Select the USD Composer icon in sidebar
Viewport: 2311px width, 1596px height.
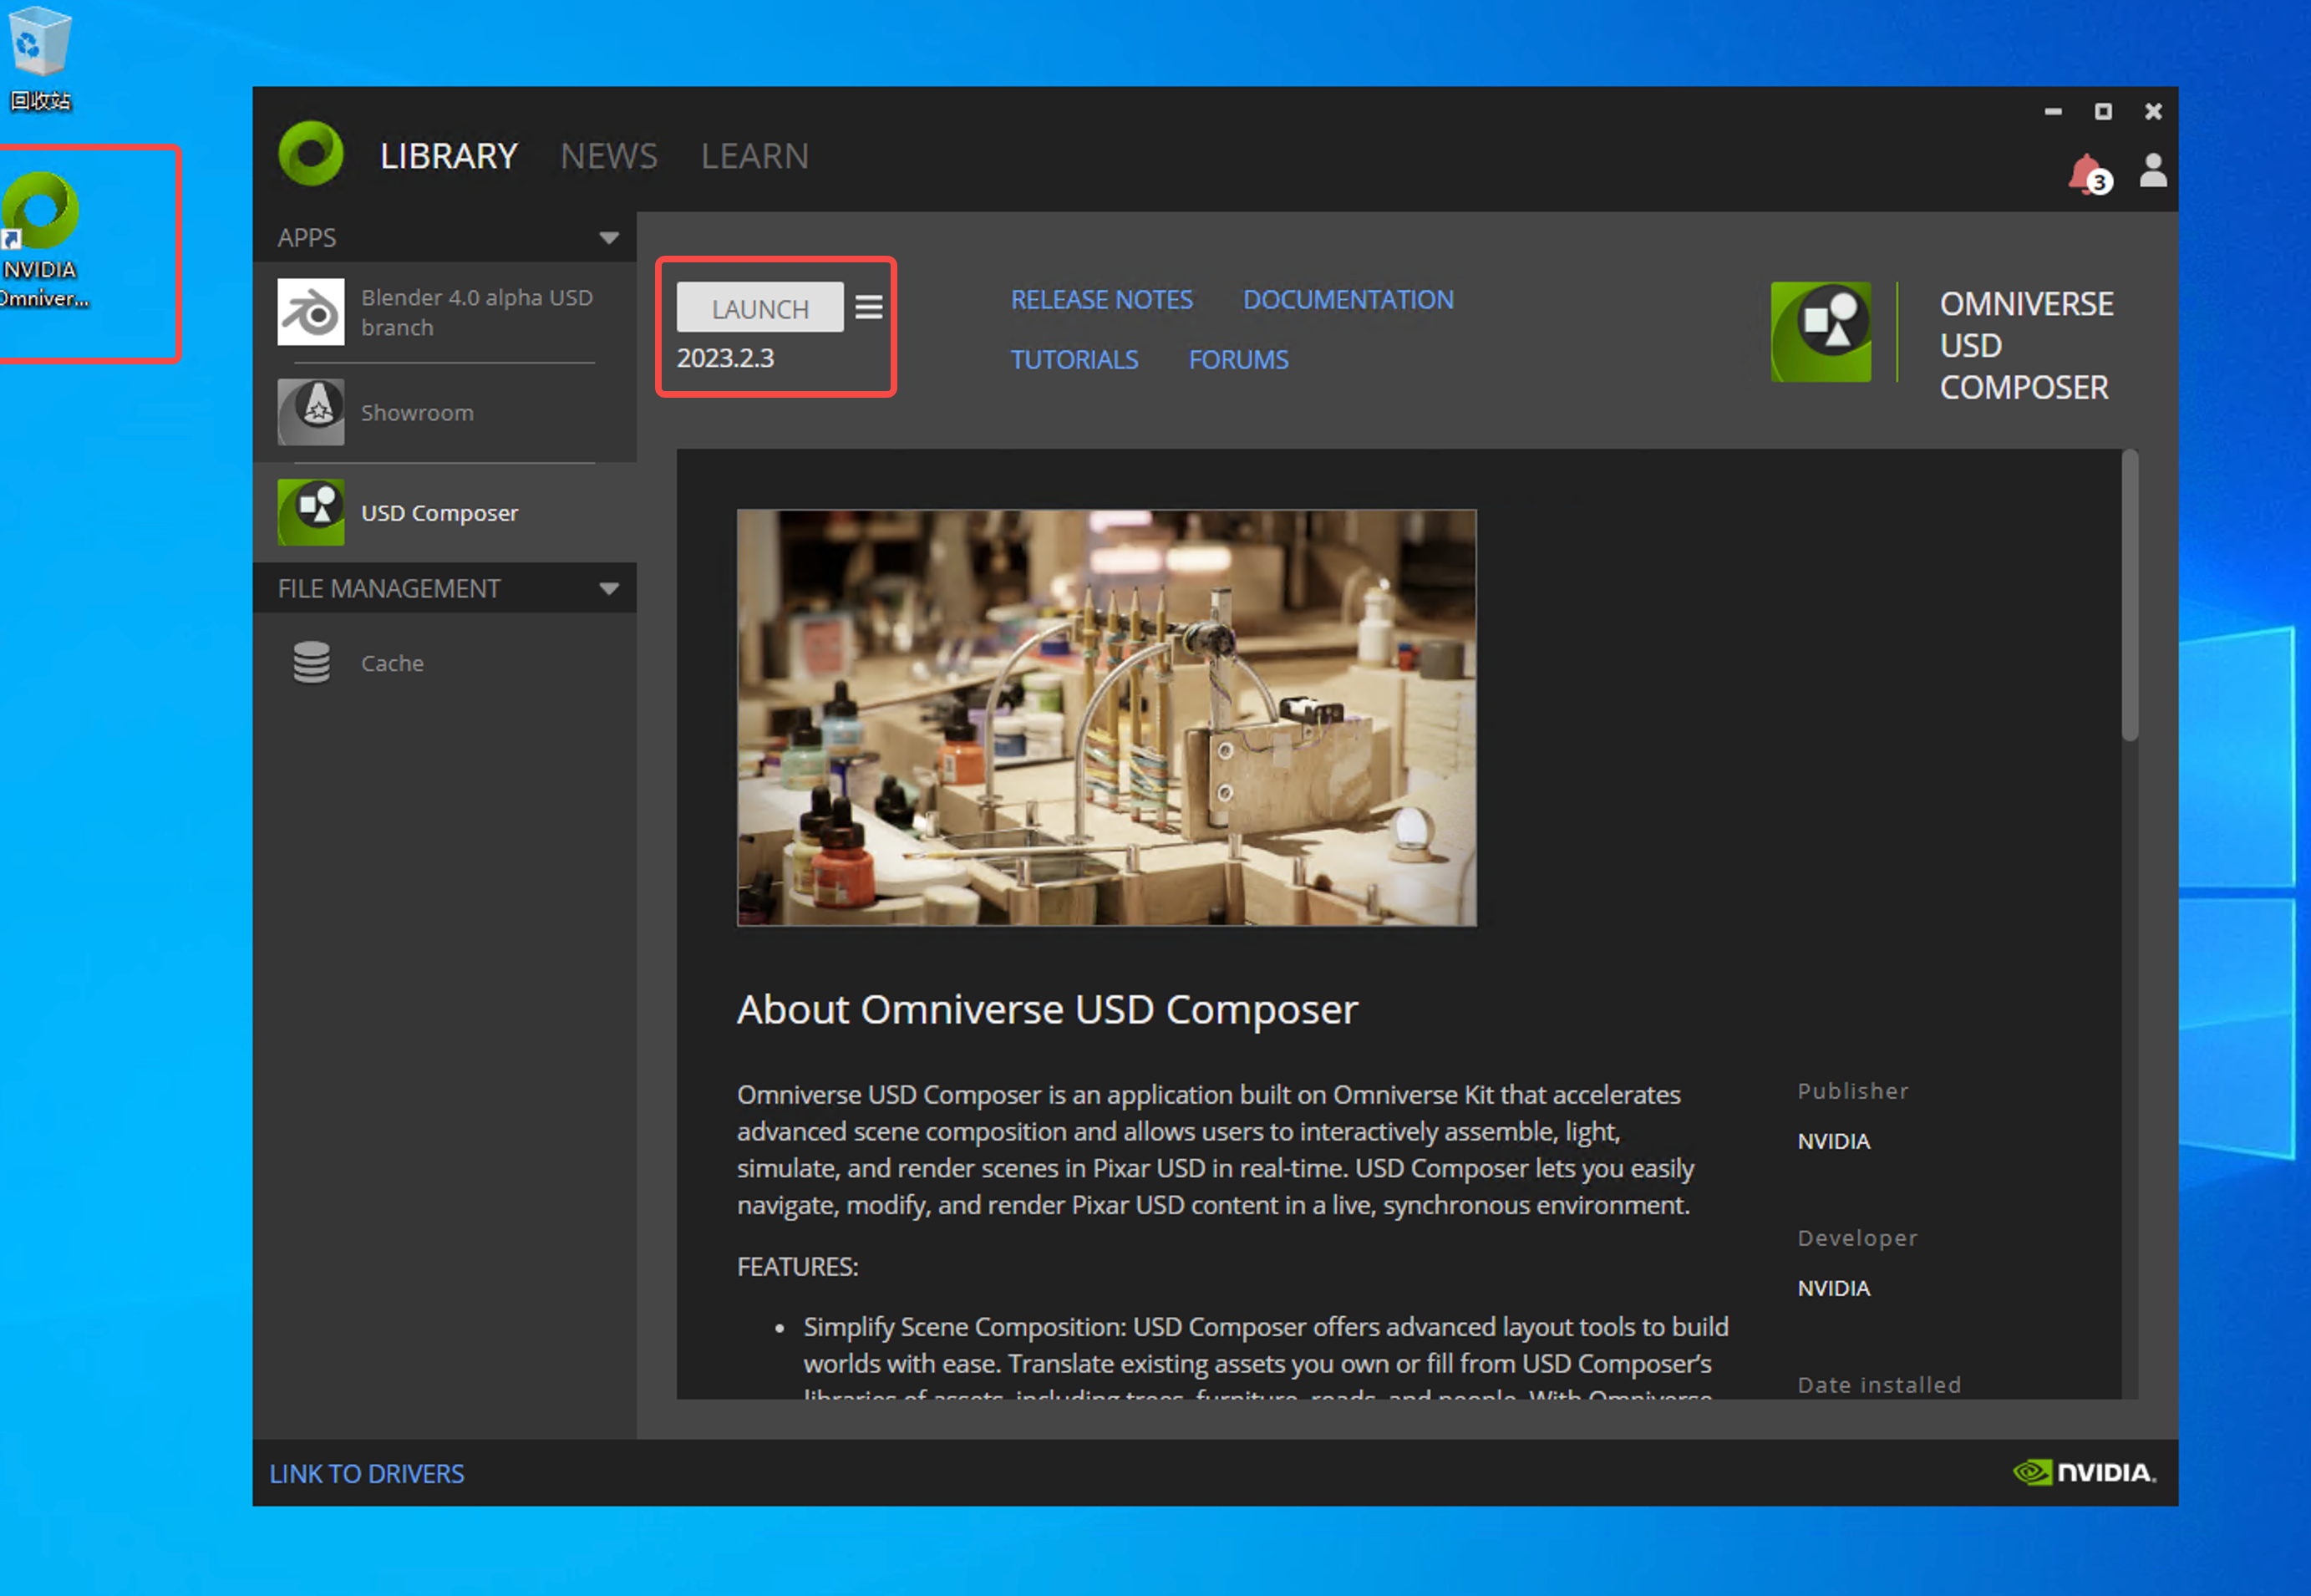(311, 512)
